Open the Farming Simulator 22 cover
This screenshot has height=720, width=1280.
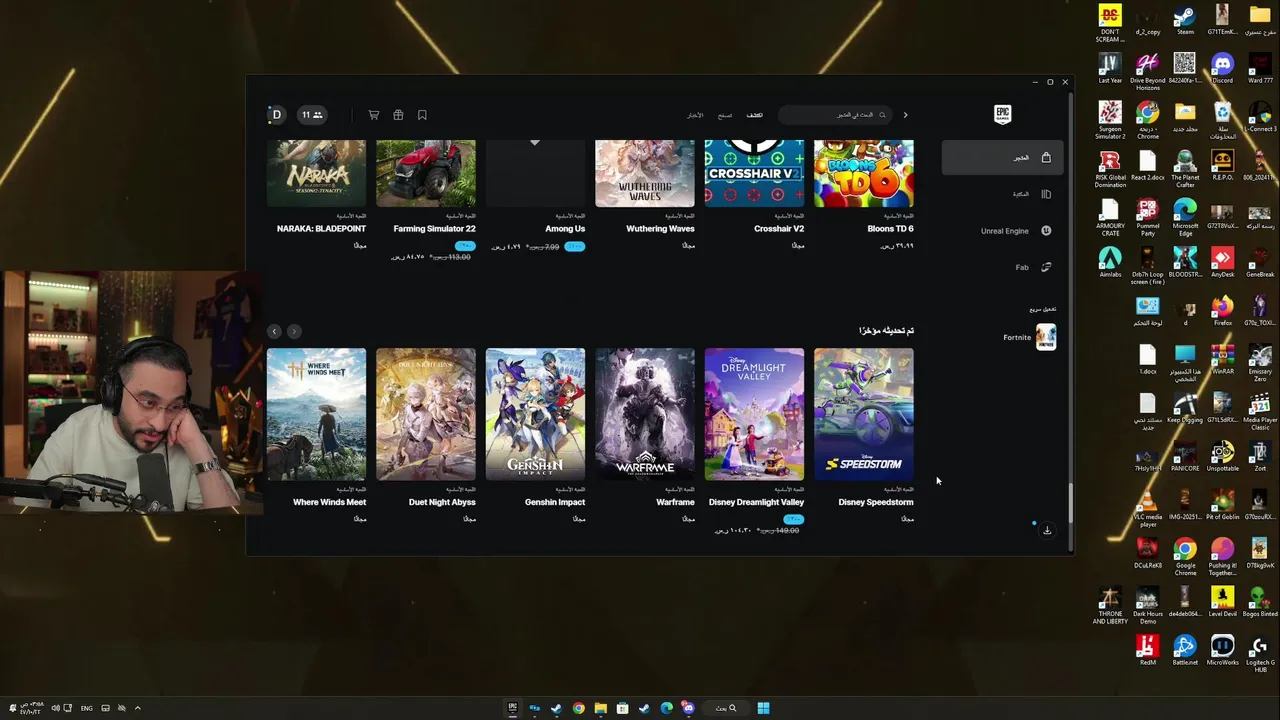(x=426, y=173)
